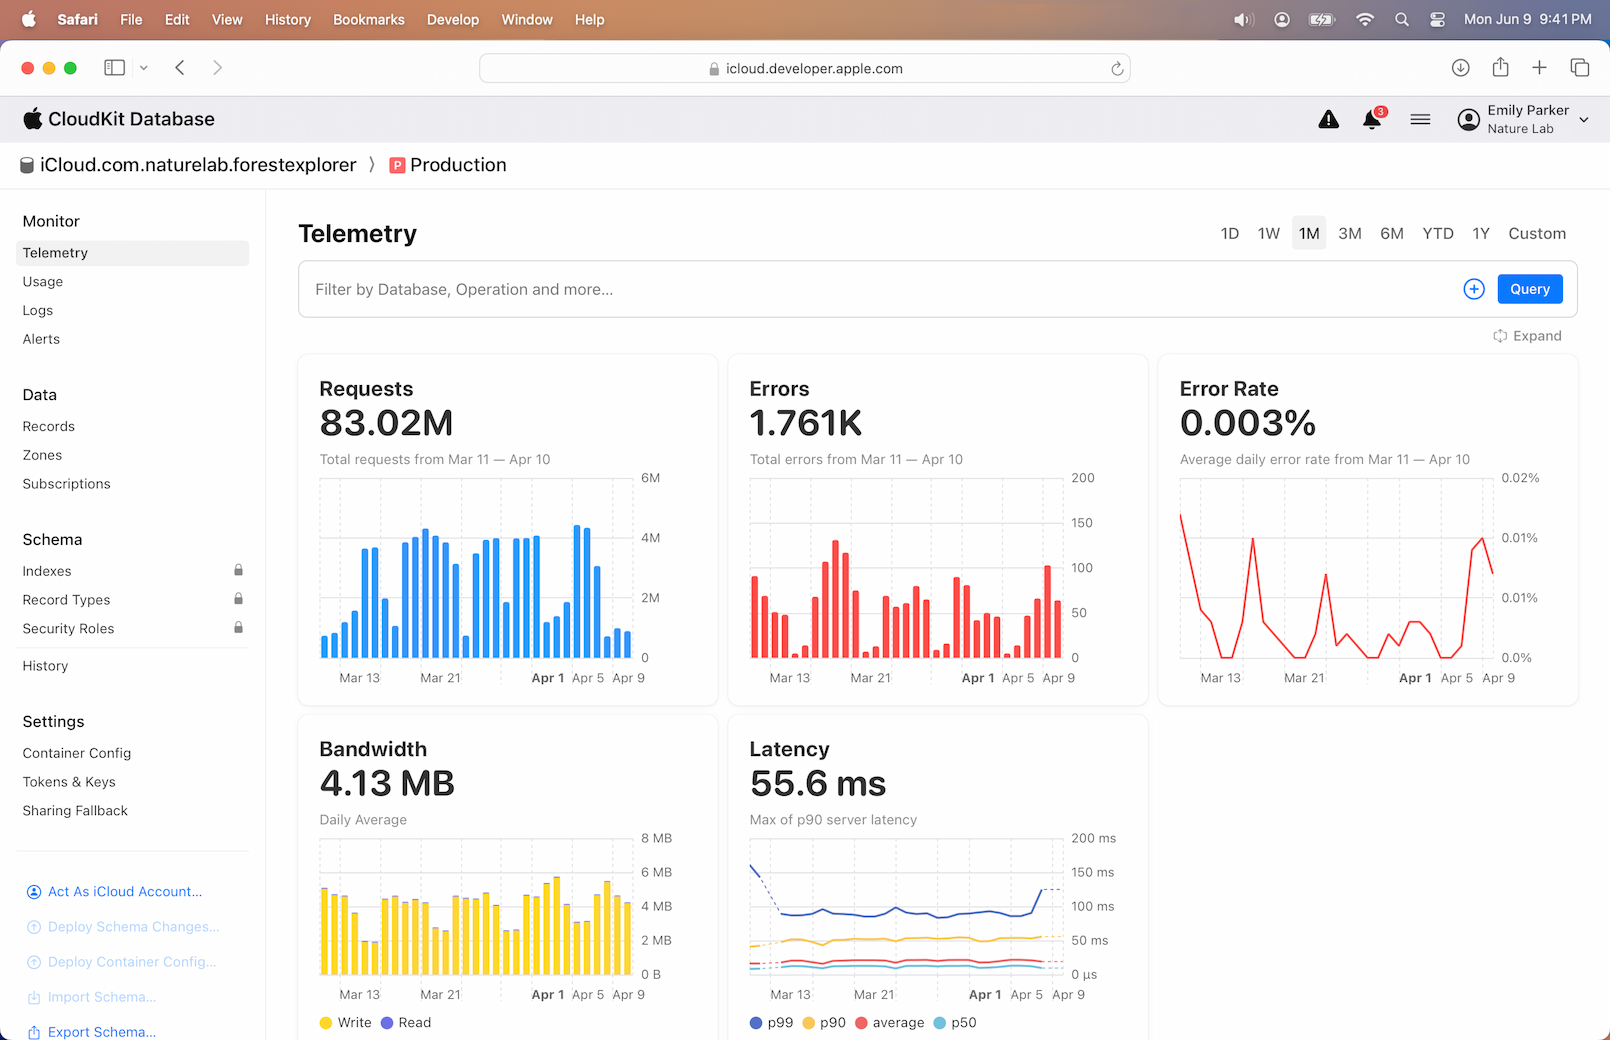Open the Production environment breadcrumb selector
Image resolution: width=1610 pixels, height=1040 pixels.
click(x=448, y=165)
